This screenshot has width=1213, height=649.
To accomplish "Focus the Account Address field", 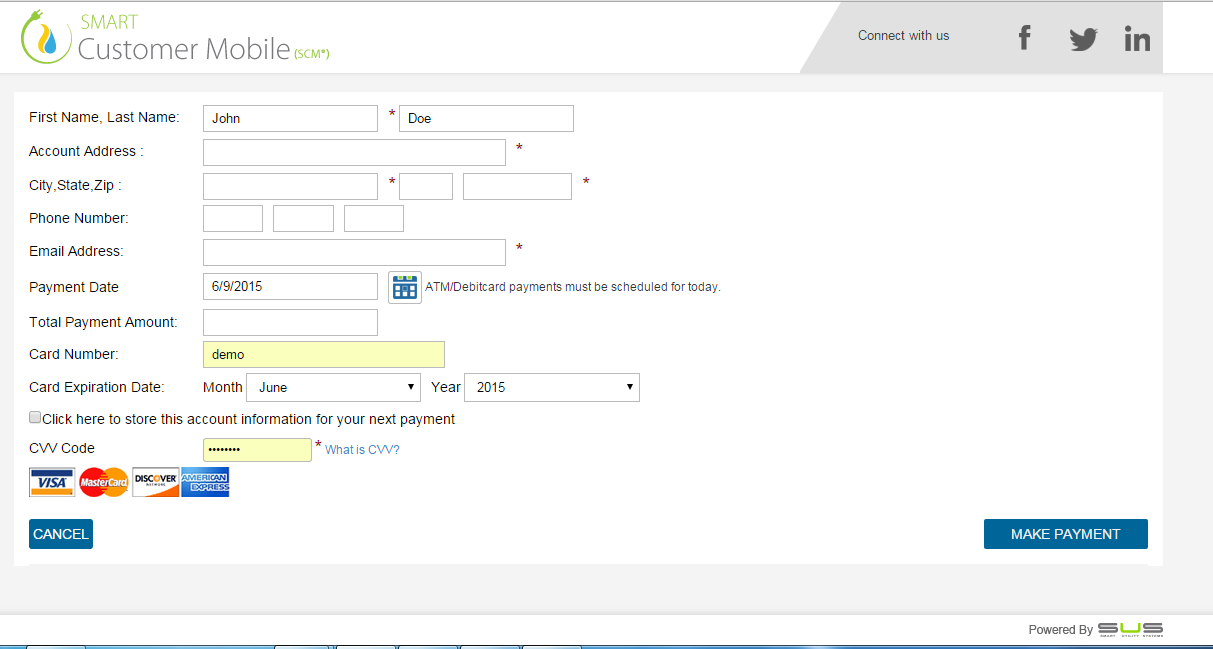I will coord(354,152).
